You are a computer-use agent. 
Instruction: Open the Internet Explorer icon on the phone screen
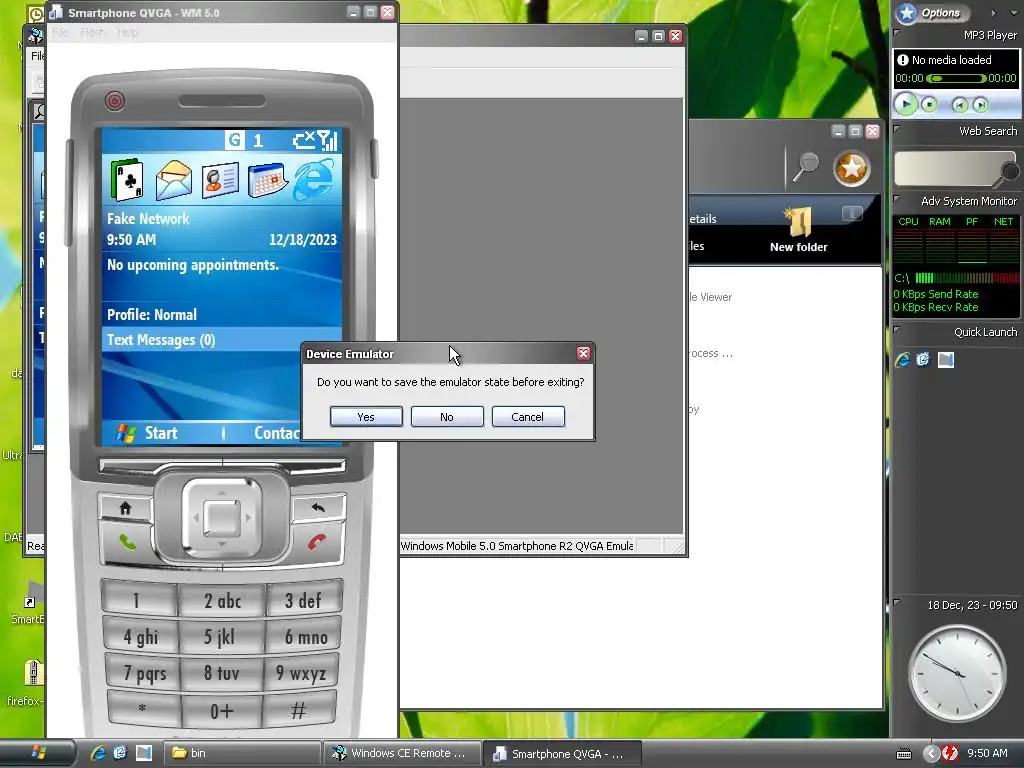click(x=313, y=179)
